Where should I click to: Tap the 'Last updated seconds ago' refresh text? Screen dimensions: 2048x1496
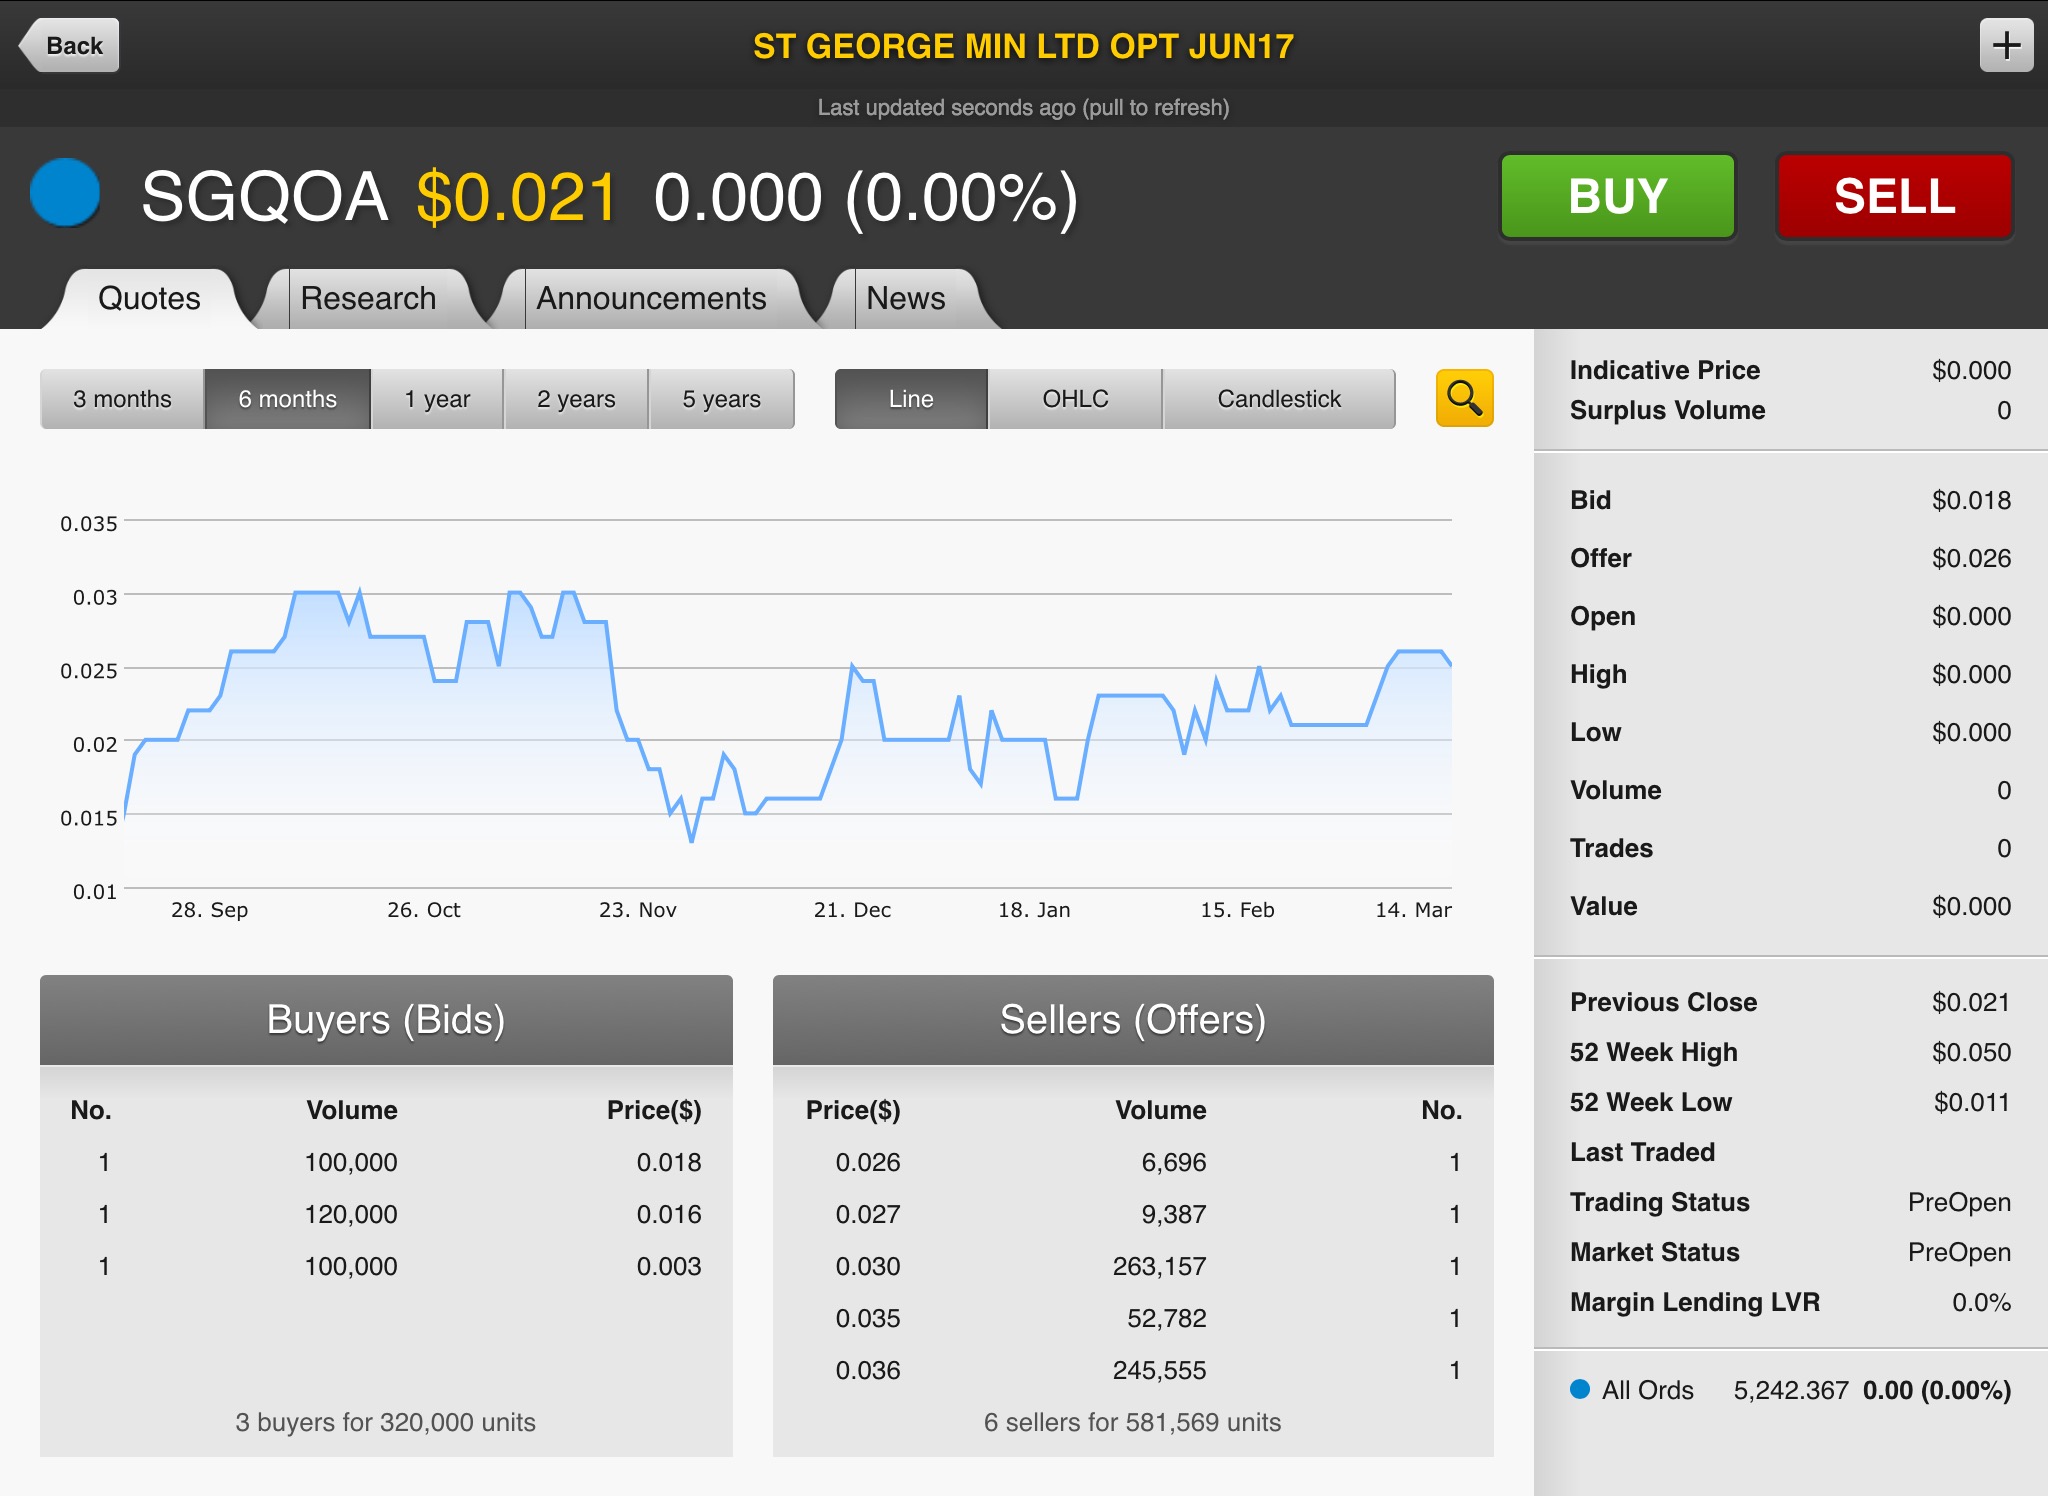(x=1023, y=107)
